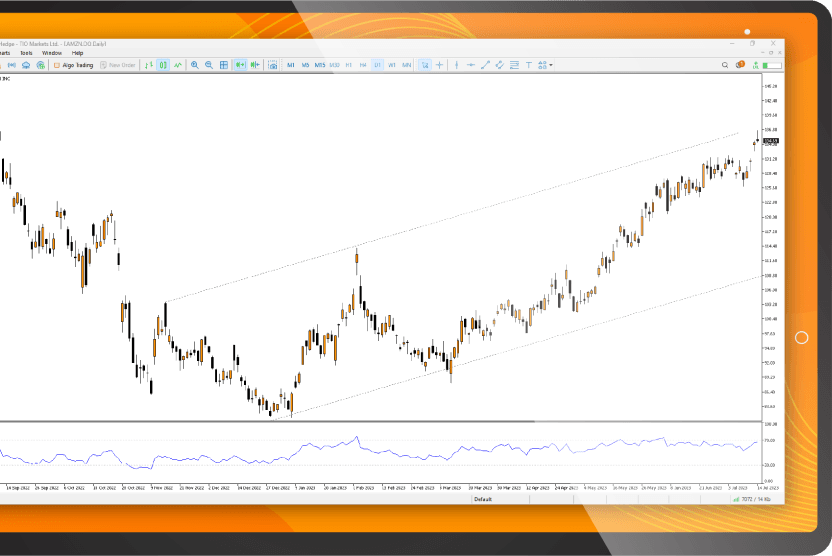Open the Help menu
Screen dimensions: 832x556
click(x=77, y=53)
